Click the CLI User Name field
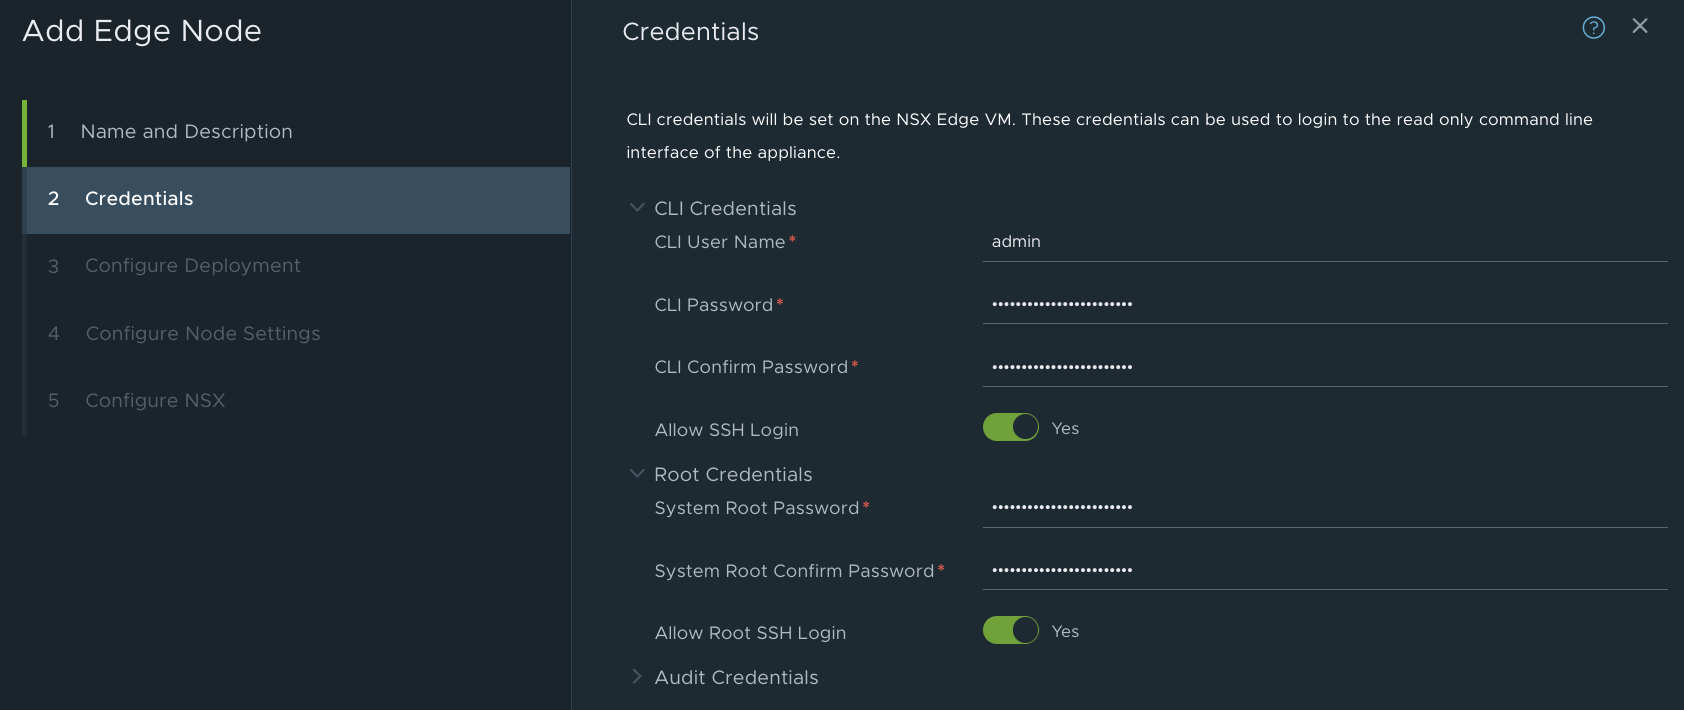Viewport: 1684px width, 710px height. pos(1324,242)
